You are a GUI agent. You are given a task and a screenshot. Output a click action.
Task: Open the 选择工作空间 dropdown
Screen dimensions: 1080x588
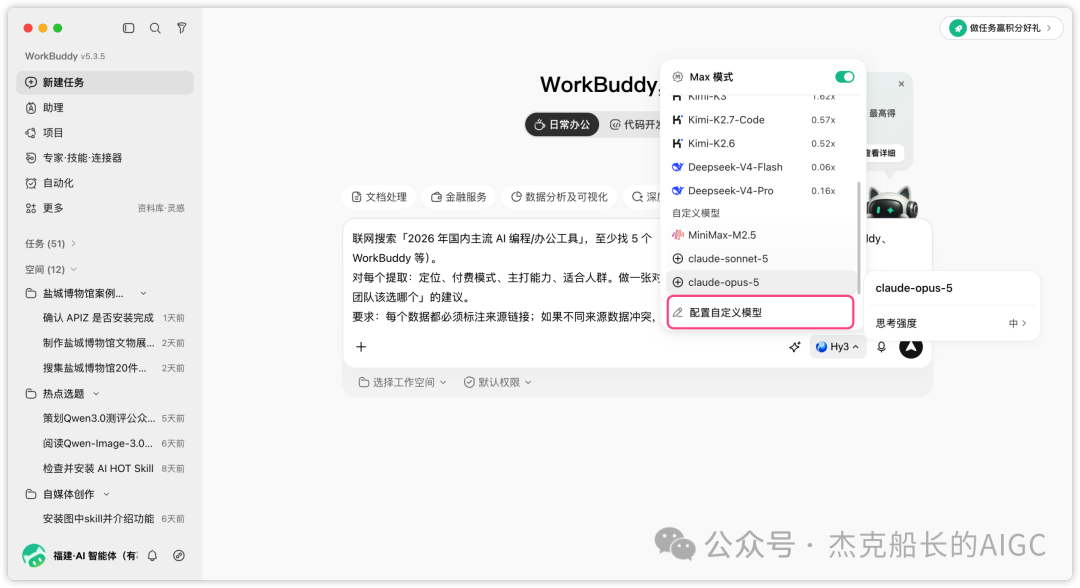tap(403, 383)
